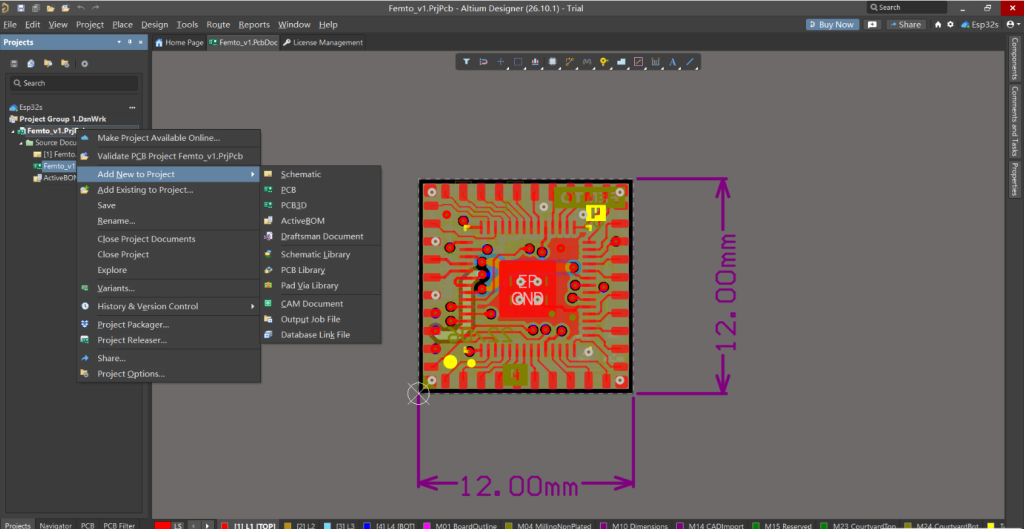Click Save icon in the title bar
The image size is (1024, 529).
[x=21, y=8]
